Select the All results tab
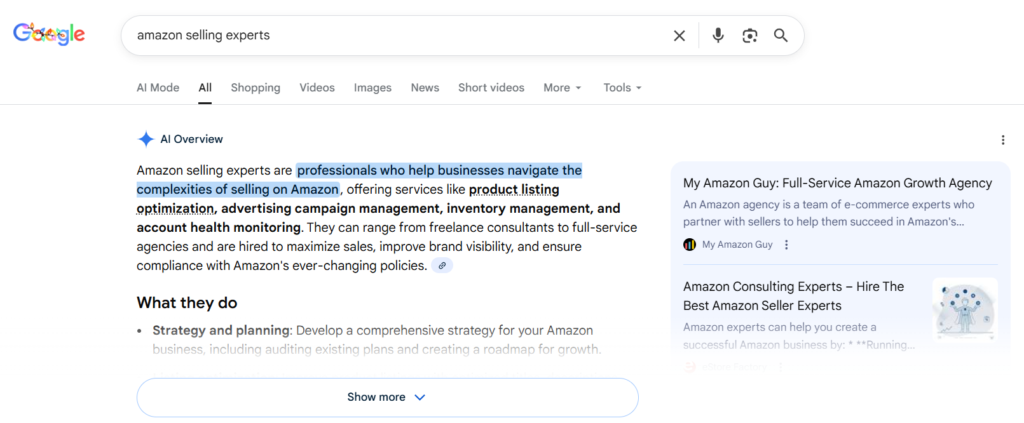The image size is (1024, 423). click(205, 87)
